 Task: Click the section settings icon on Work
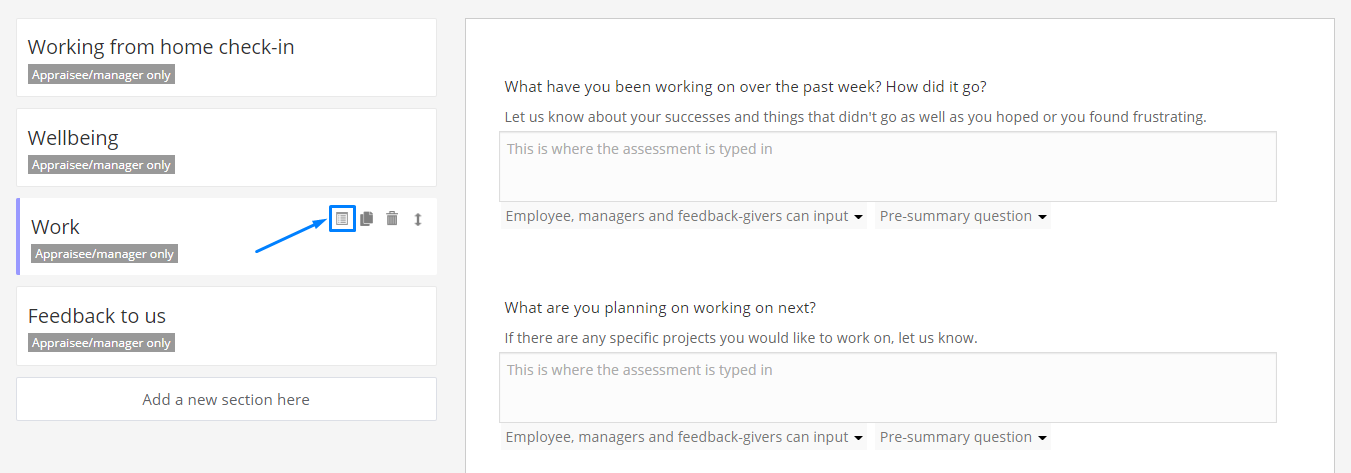[x=342, y=218]
